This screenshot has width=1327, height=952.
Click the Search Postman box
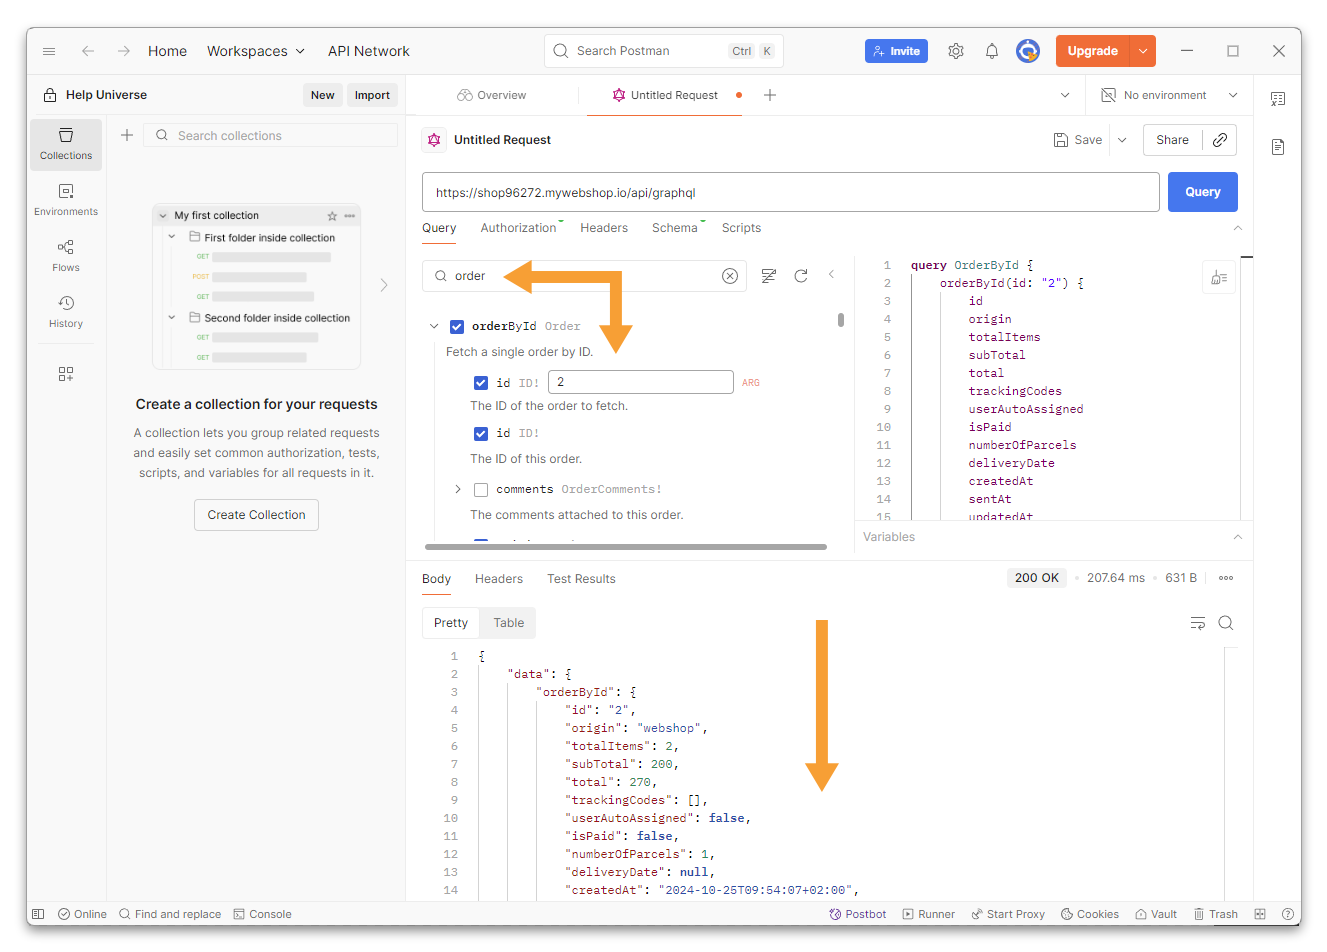tap(664, 51)
